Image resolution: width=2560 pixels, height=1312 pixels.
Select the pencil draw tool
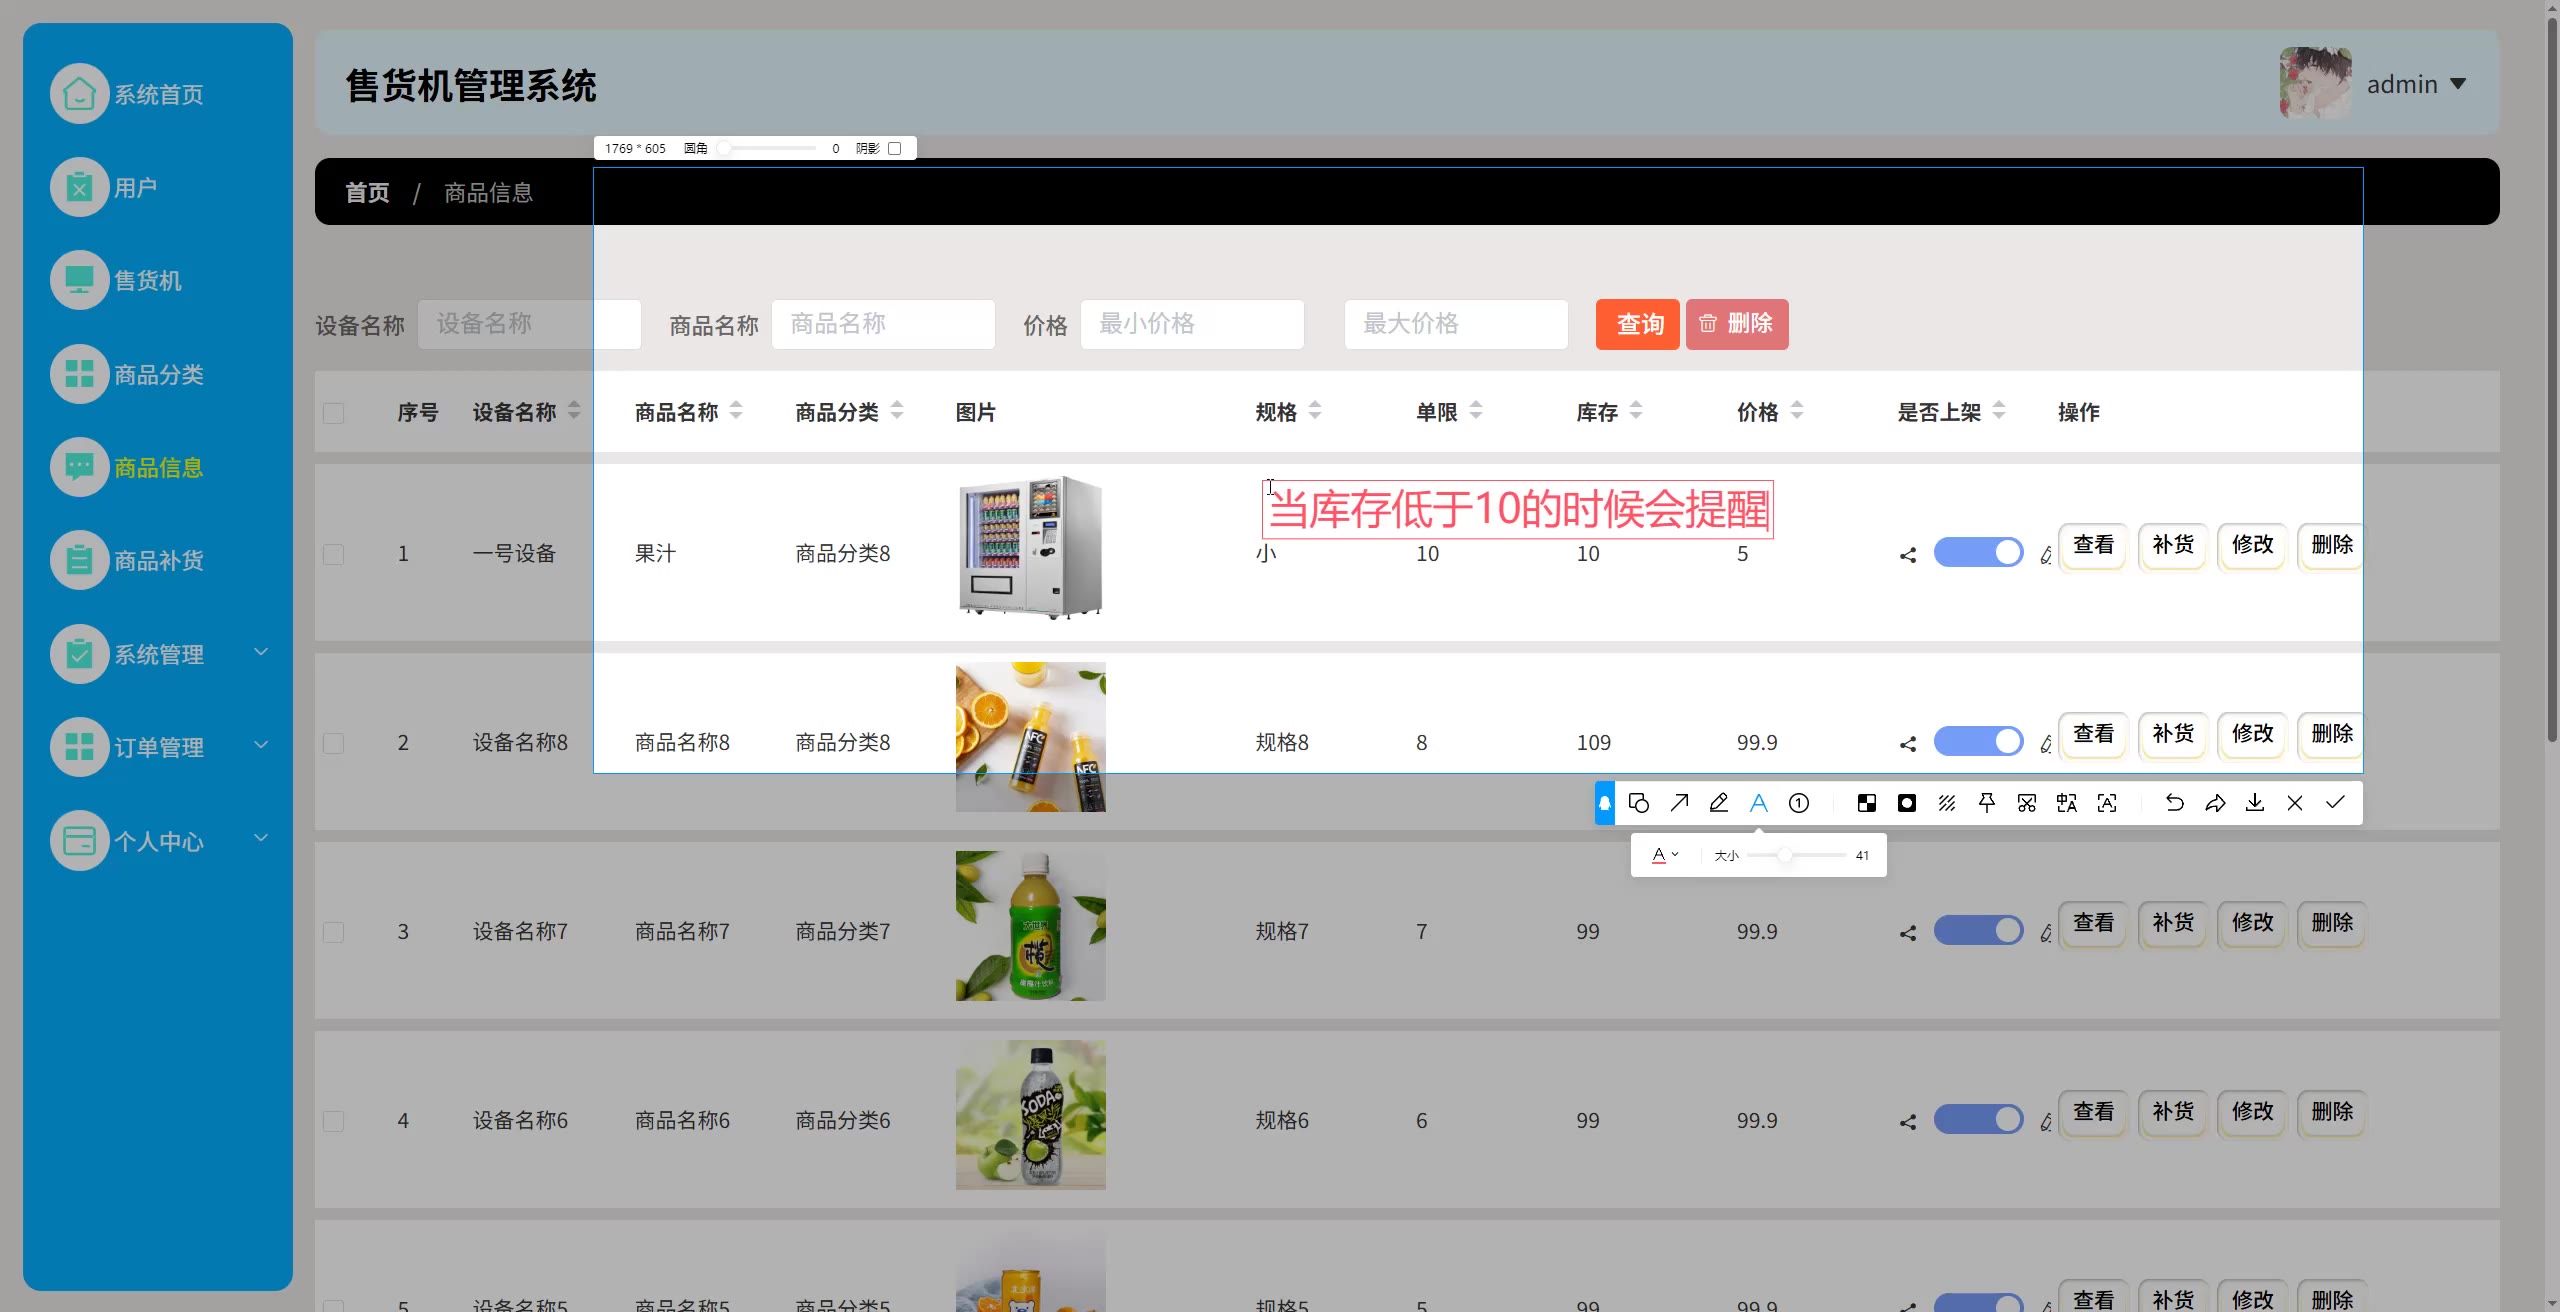click(1719, 803)
